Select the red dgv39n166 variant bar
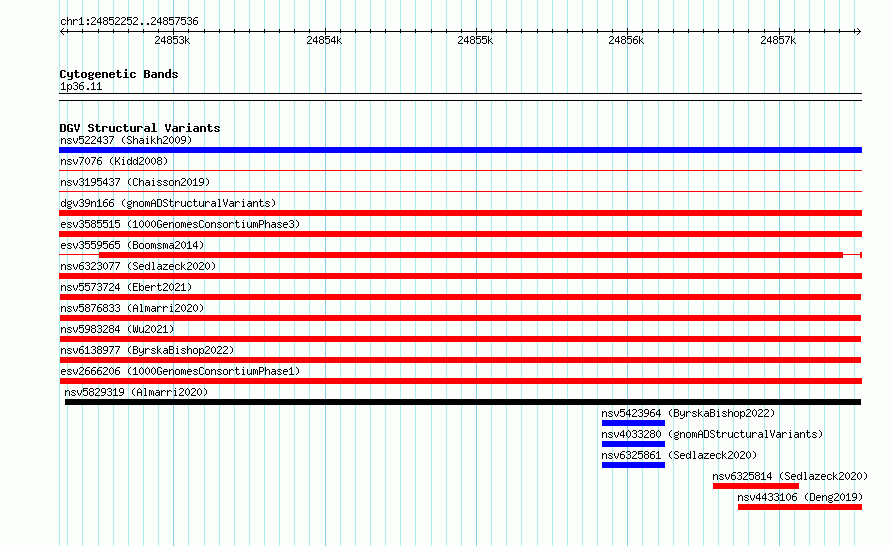890x546 pixels. [460, 213]
